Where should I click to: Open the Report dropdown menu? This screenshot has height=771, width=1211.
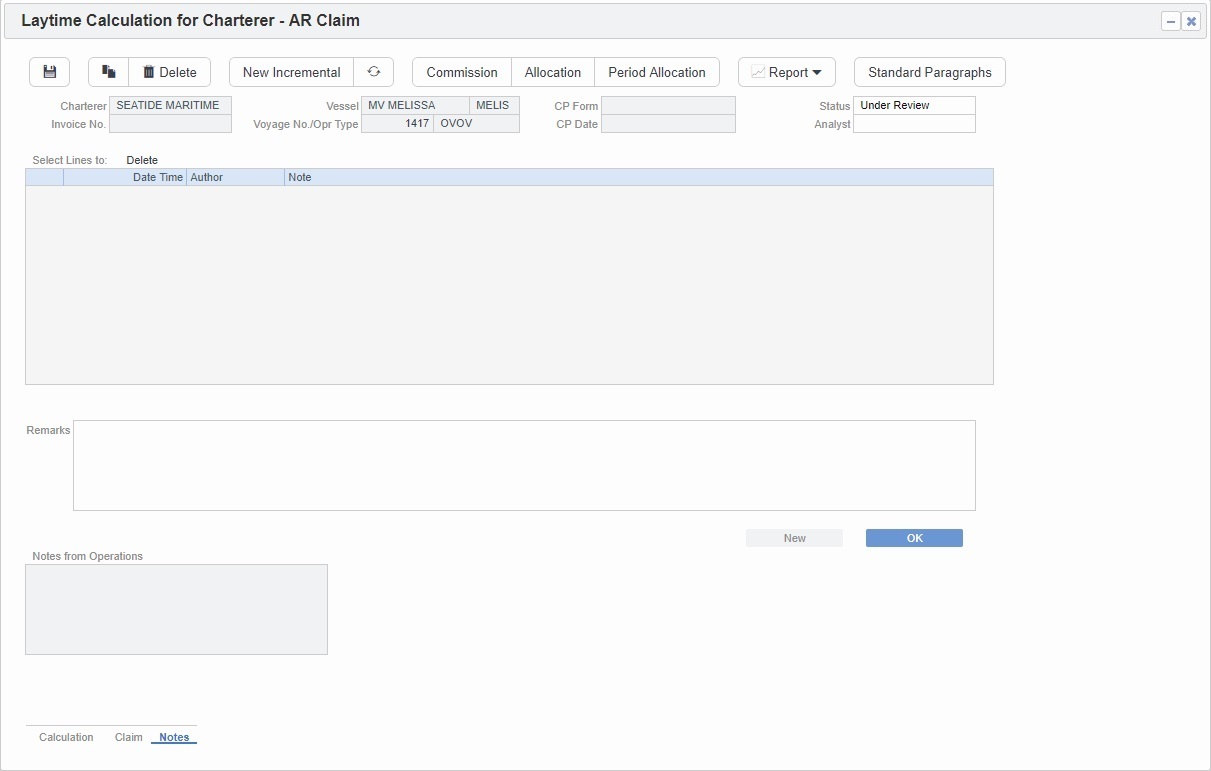click(x=786, y=72)
